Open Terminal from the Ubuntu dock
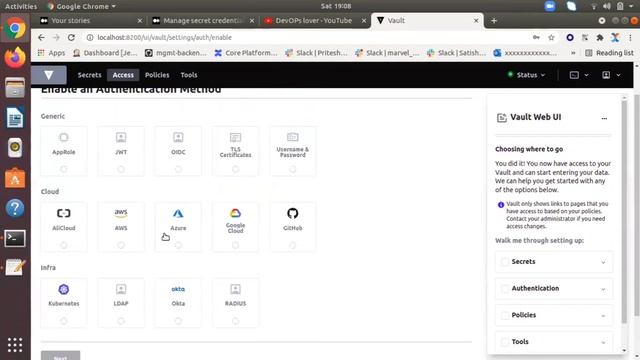 15,238
